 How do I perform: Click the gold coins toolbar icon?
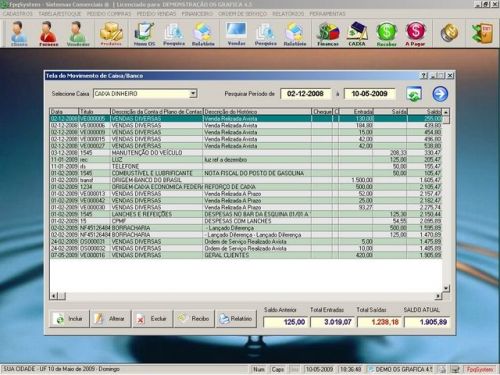449,33
